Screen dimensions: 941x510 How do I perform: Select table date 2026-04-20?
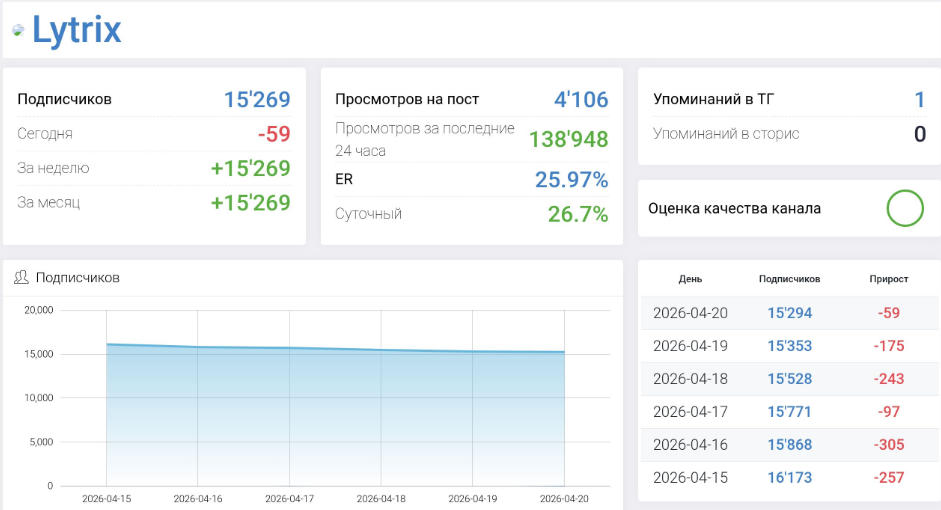pos(690,313)
